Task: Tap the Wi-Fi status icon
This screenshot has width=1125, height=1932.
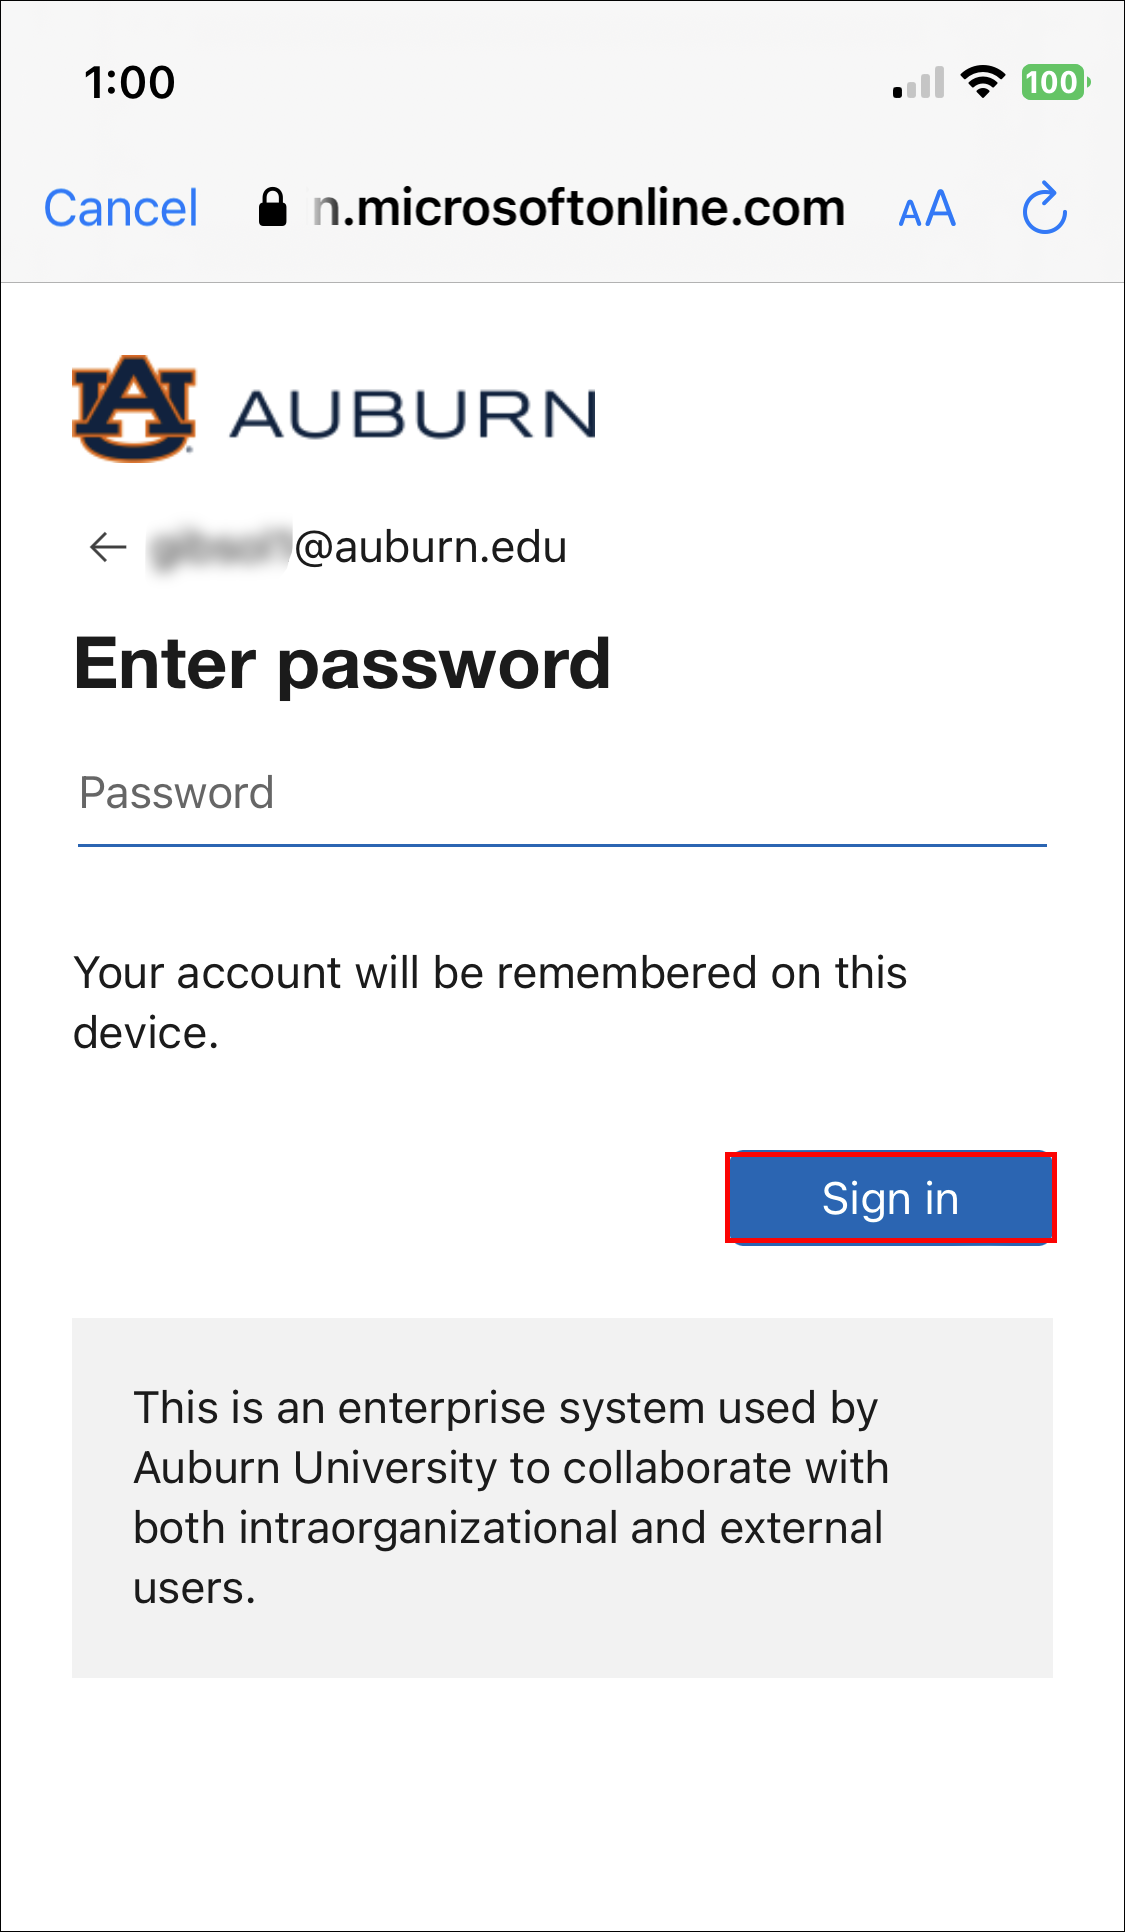Action: (981, 82)
